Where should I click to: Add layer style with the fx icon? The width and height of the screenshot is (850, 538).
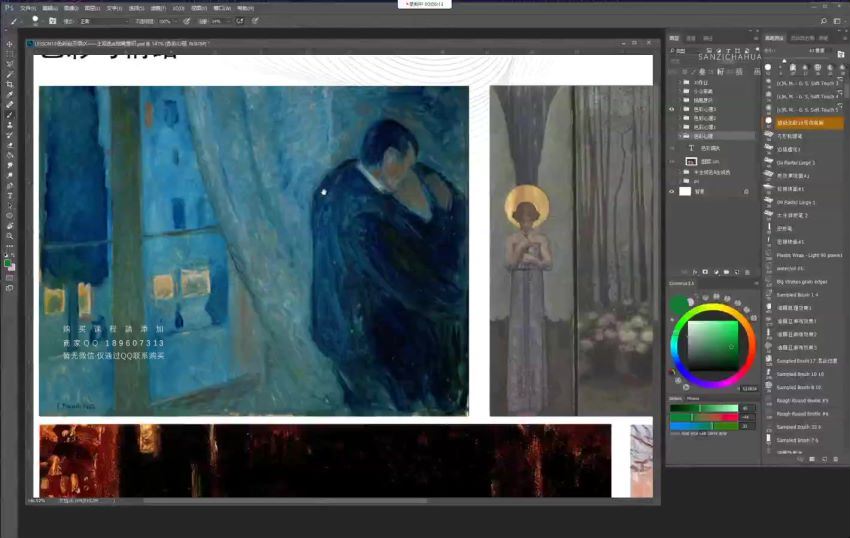point(695,272)
